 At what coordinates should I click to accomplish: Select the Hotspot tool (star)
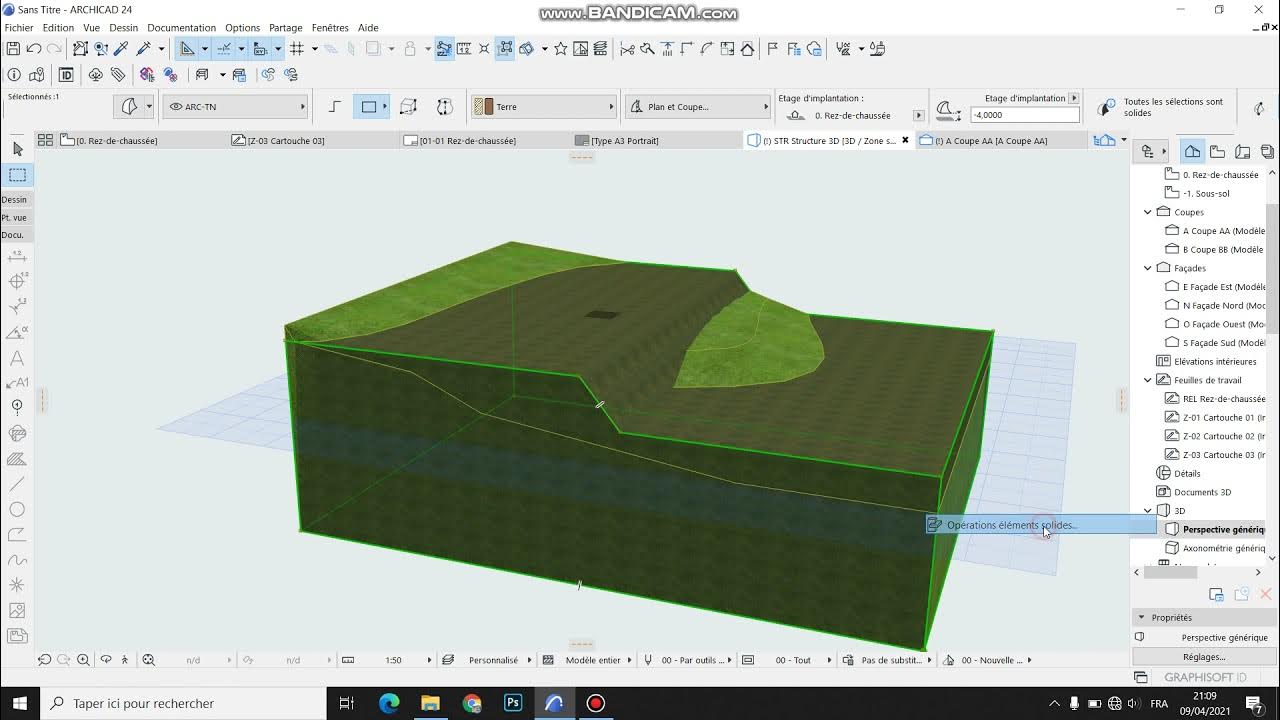17,585
